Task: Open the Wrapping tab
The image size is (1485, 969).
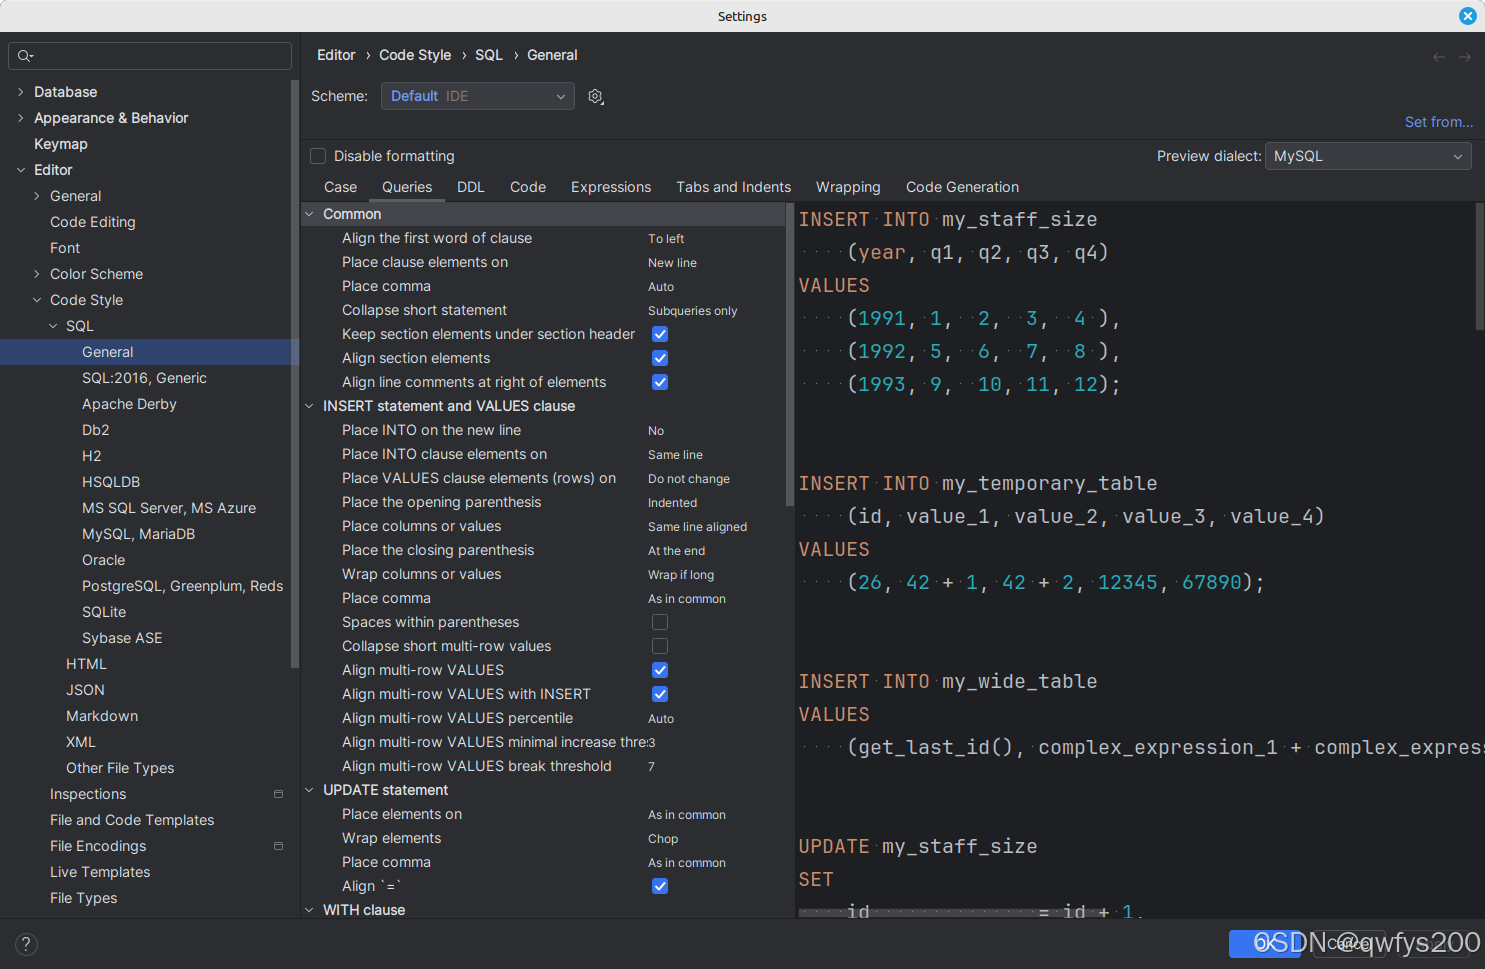Action: click(848, 187)
